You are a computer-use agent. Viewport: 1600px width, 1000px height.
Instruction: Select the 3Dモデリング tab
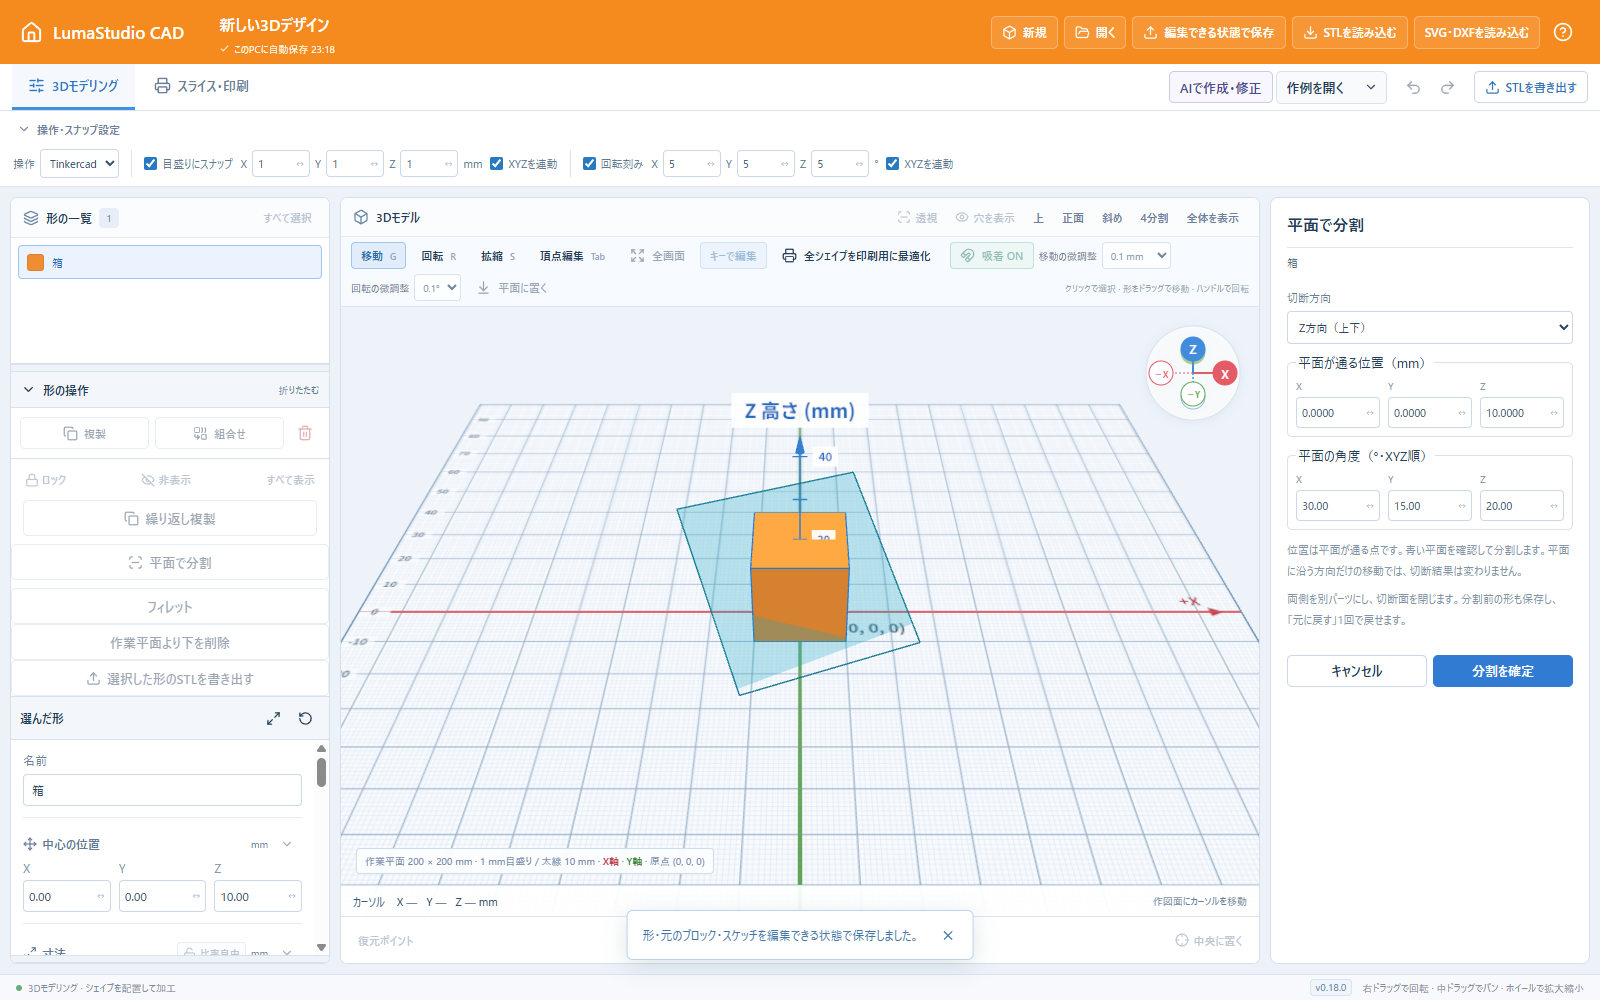click(x=73, y=86)
